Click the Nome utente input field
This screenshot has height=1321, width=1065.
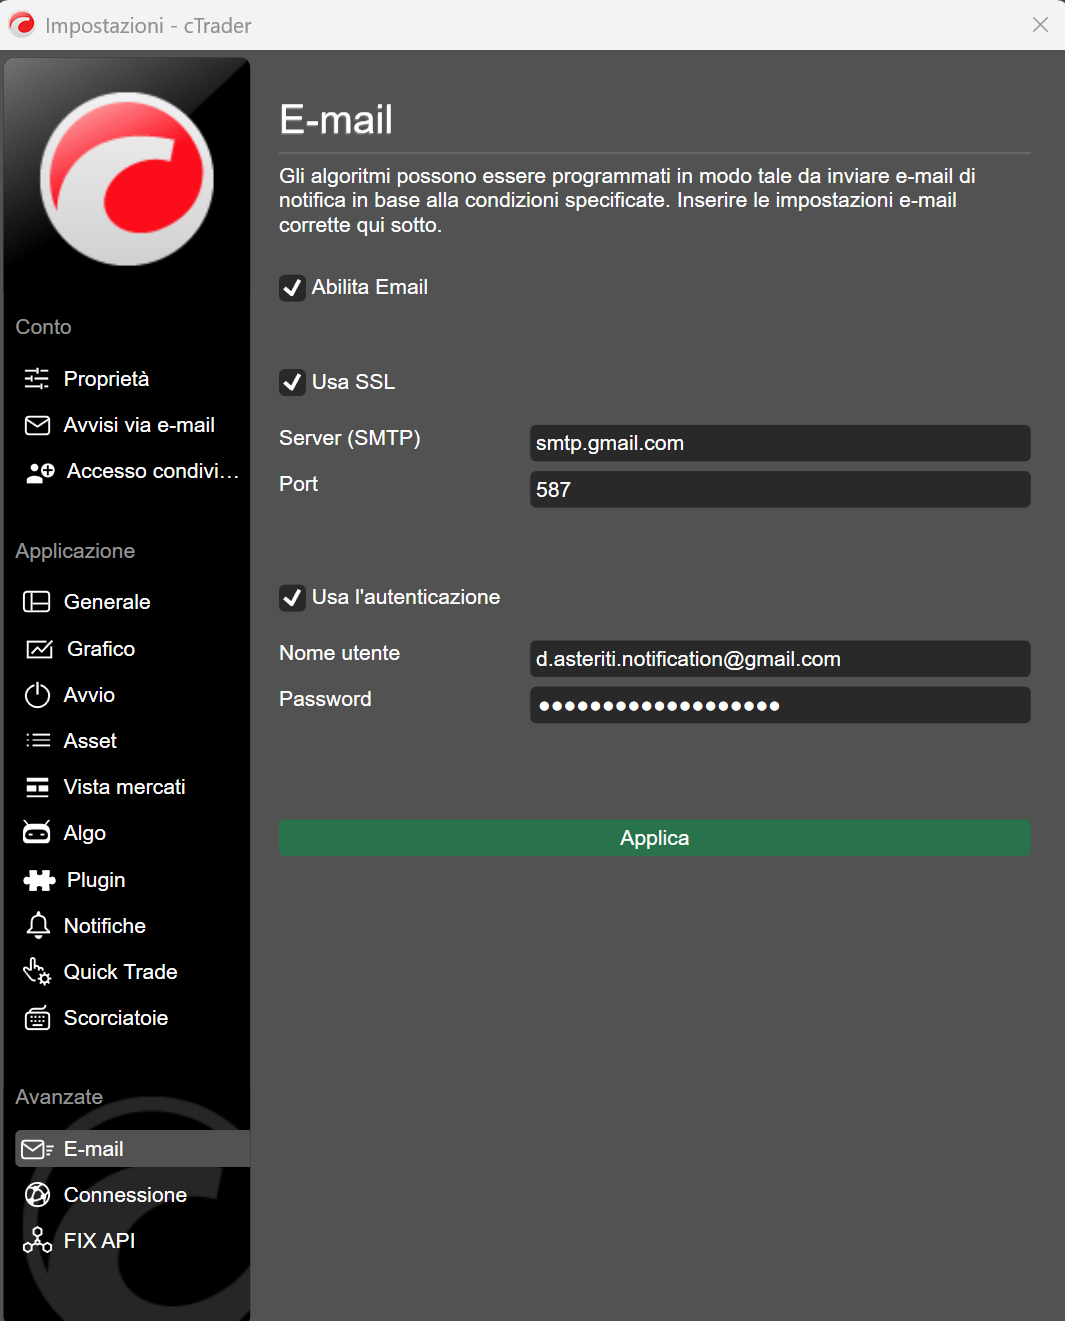780,659
